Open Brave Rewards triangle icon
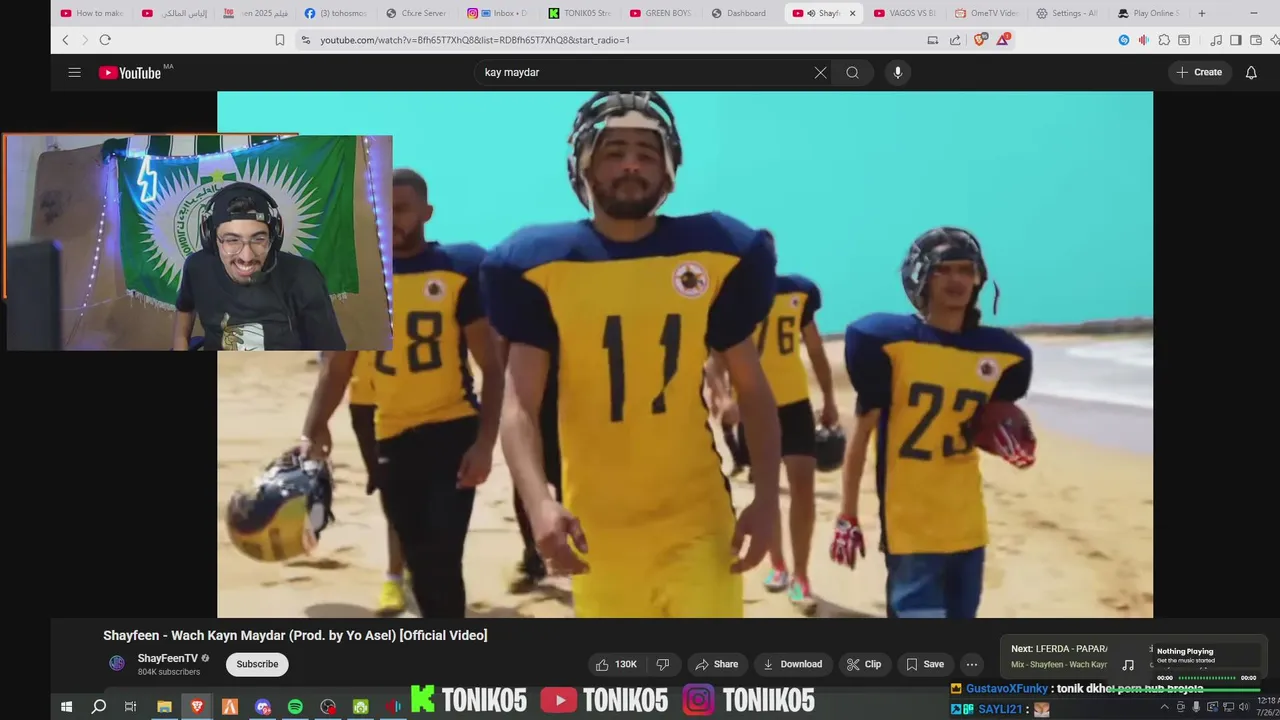Image resolution: width=1280 pixels, height=720 pixels. pyautogui.click(x=1003, y=40)
